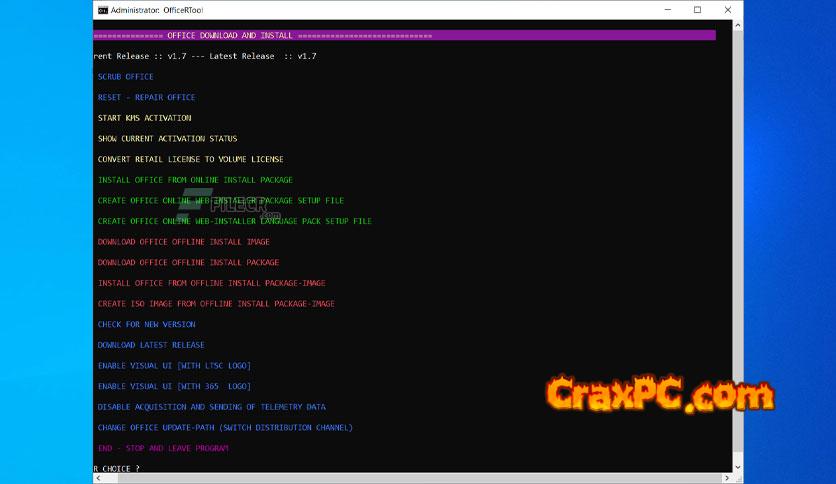The height and width of the screenshot is (484, 836).
Task: Click the command prompt icon in title bar
Action: [x=102, y=10]
